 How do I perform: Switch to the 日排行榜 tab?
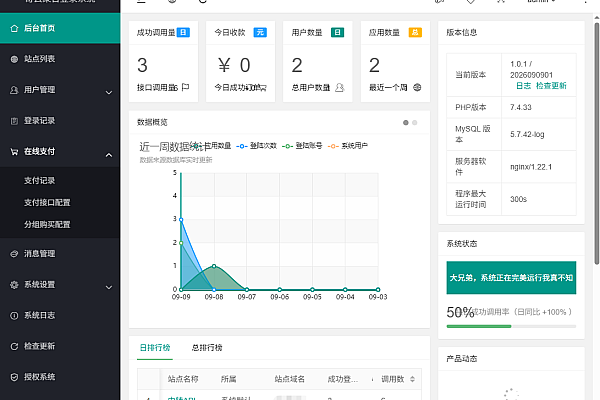pos(155,348)
